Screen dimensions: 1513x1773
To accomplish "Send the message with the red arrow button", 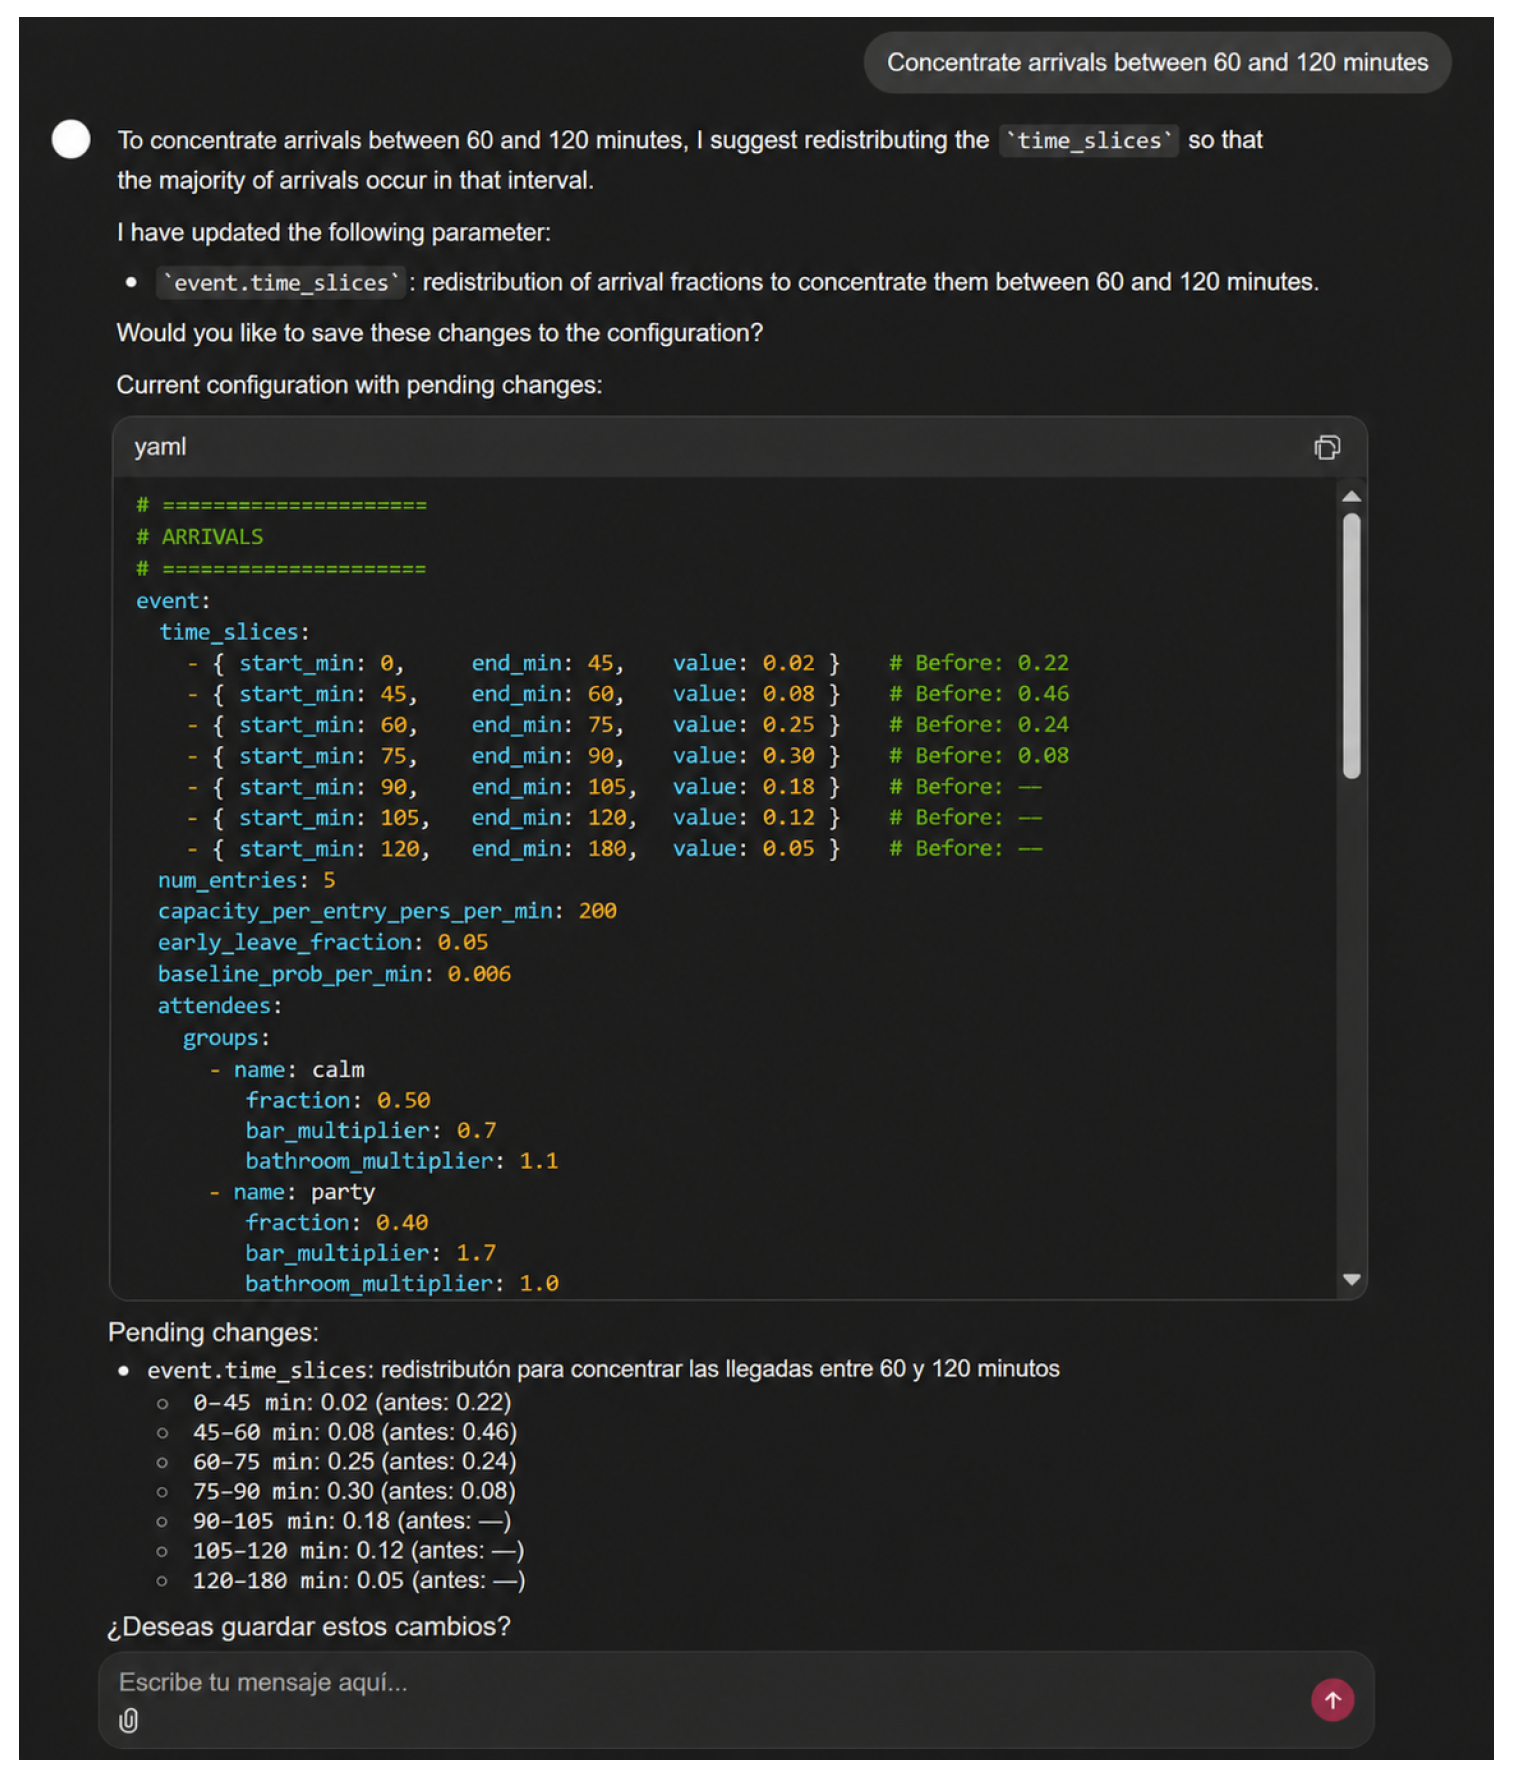I will point(1332,1699).
